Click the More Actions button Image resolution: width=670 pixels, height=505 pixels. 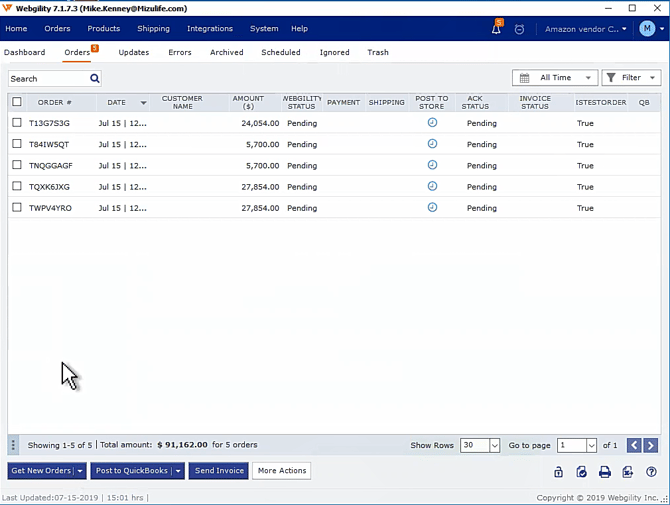coord(281,471)
